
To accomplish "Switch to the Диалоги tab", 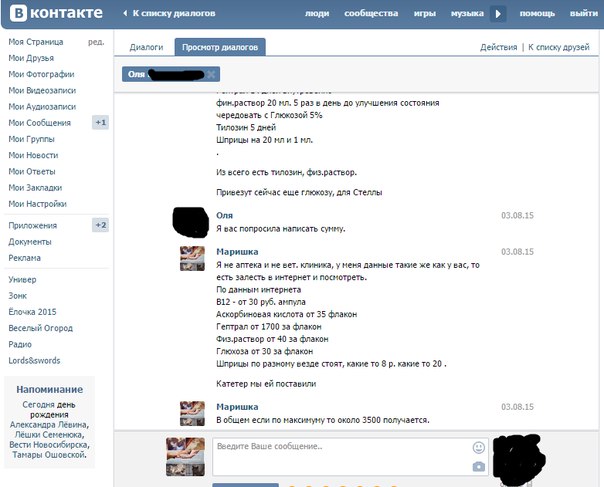I will [x=146, y=47].
